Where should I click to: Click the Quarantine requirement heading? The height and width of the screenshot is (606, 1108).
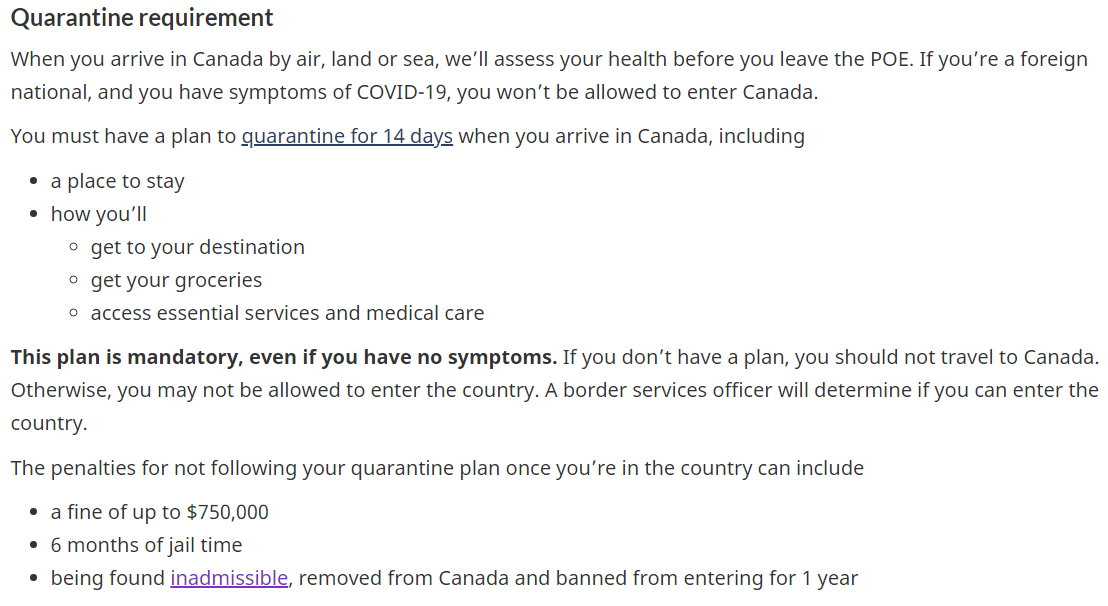point(142,18)
